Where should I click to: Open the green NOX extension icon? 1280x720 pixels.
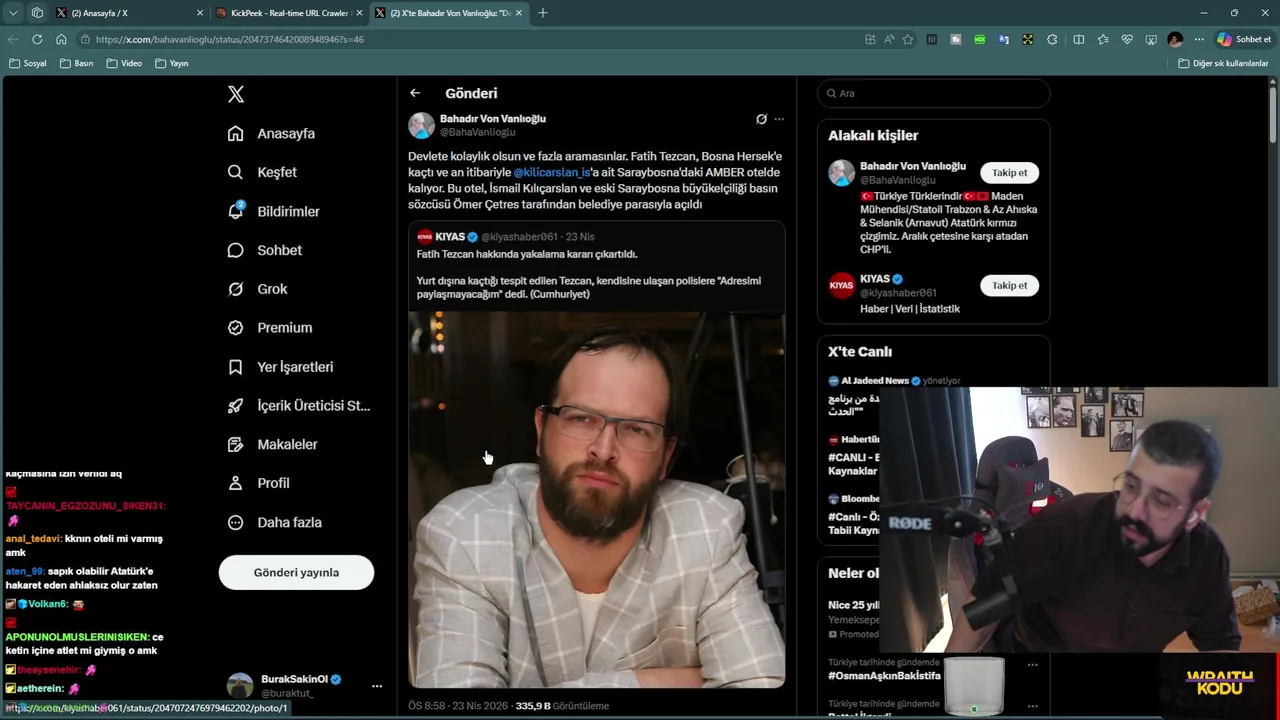point(980,39)
